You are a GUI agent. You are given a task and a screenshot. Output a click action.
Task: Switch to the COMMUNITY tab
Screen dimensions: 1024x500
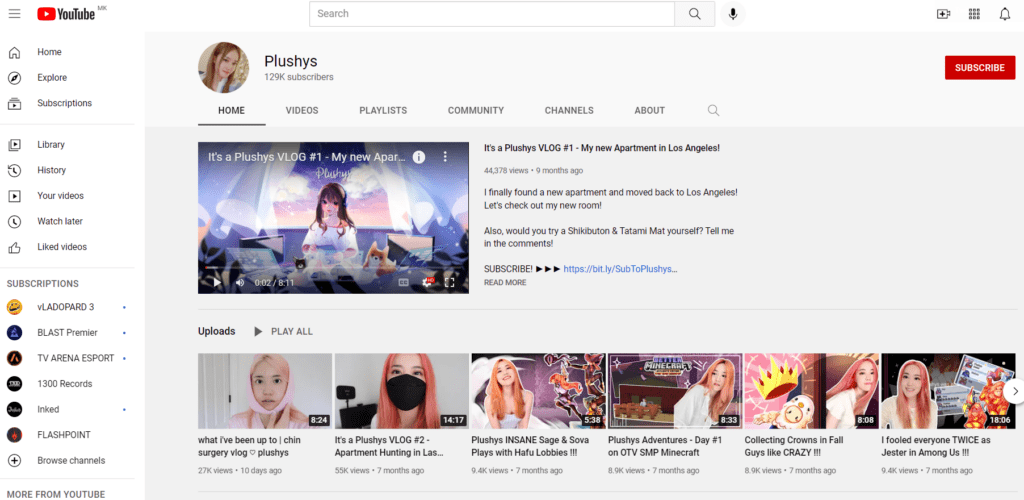tap(475, 110)
